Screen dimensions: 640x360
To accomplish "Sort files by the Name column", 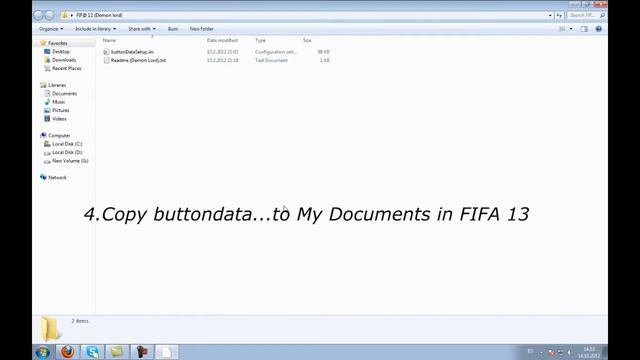I will coord(109,40).
